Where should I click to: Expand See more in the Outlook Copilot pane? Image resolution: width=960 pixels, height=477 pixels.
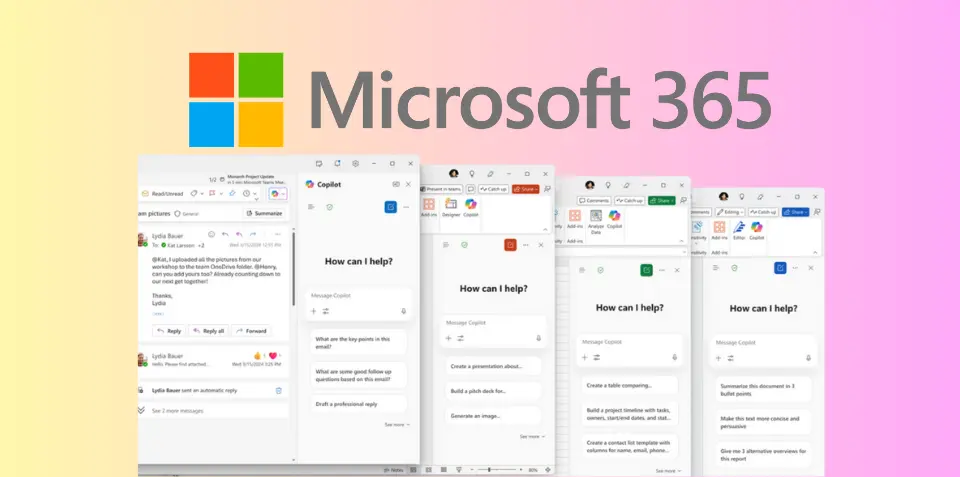tap(396, 424)
